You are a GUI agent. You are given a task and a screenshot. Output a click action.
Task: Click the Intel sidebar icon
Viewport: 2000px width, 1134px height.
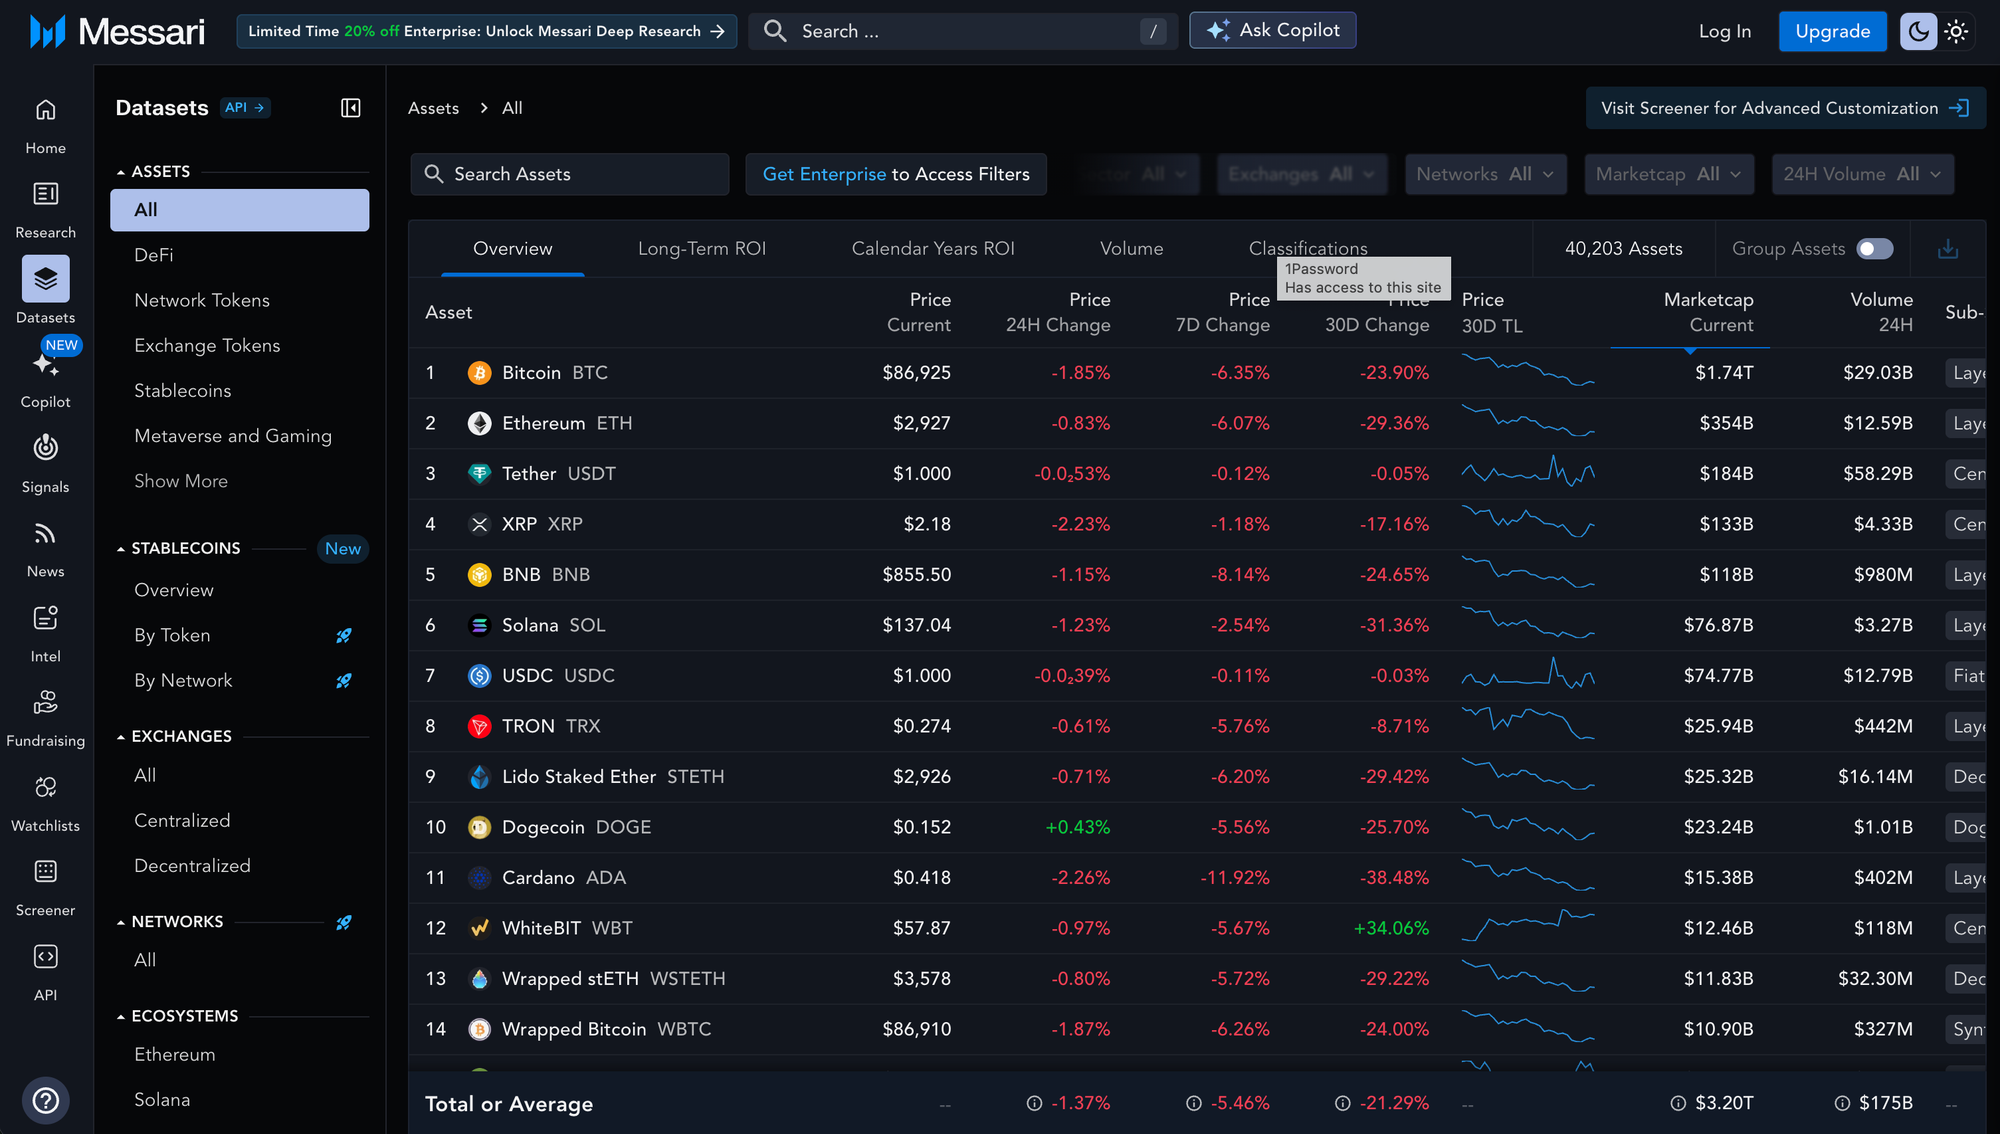[x=45, y=619]
